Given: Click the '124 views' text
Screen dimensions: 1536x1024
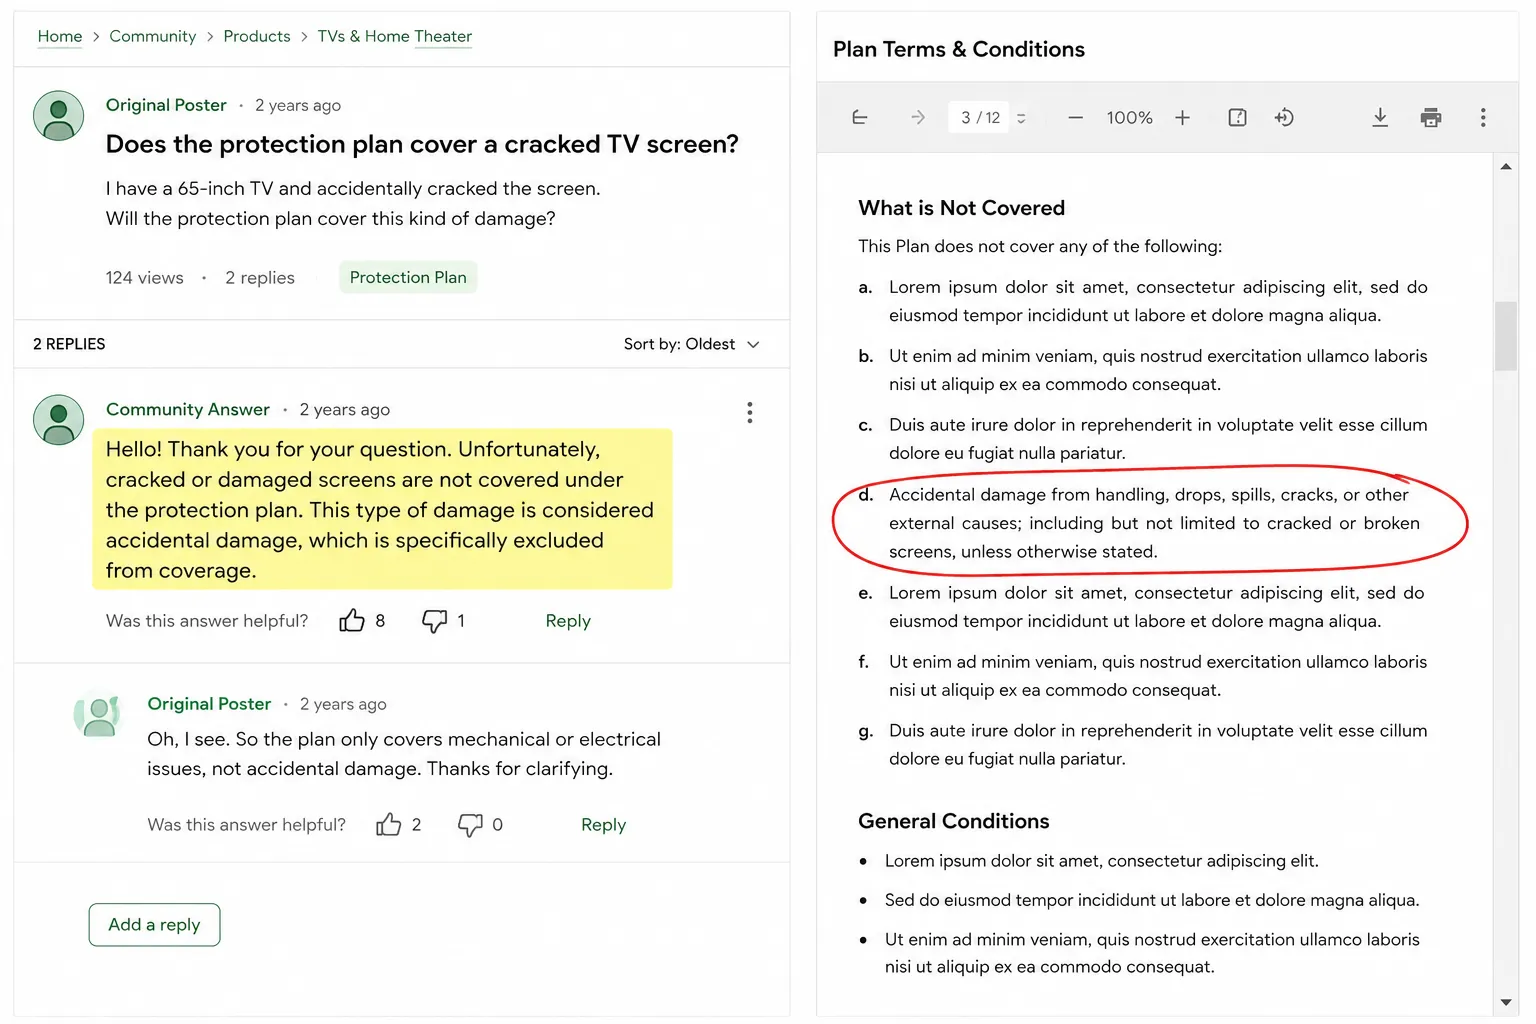Looking at the screenshot, I should 145,278.
